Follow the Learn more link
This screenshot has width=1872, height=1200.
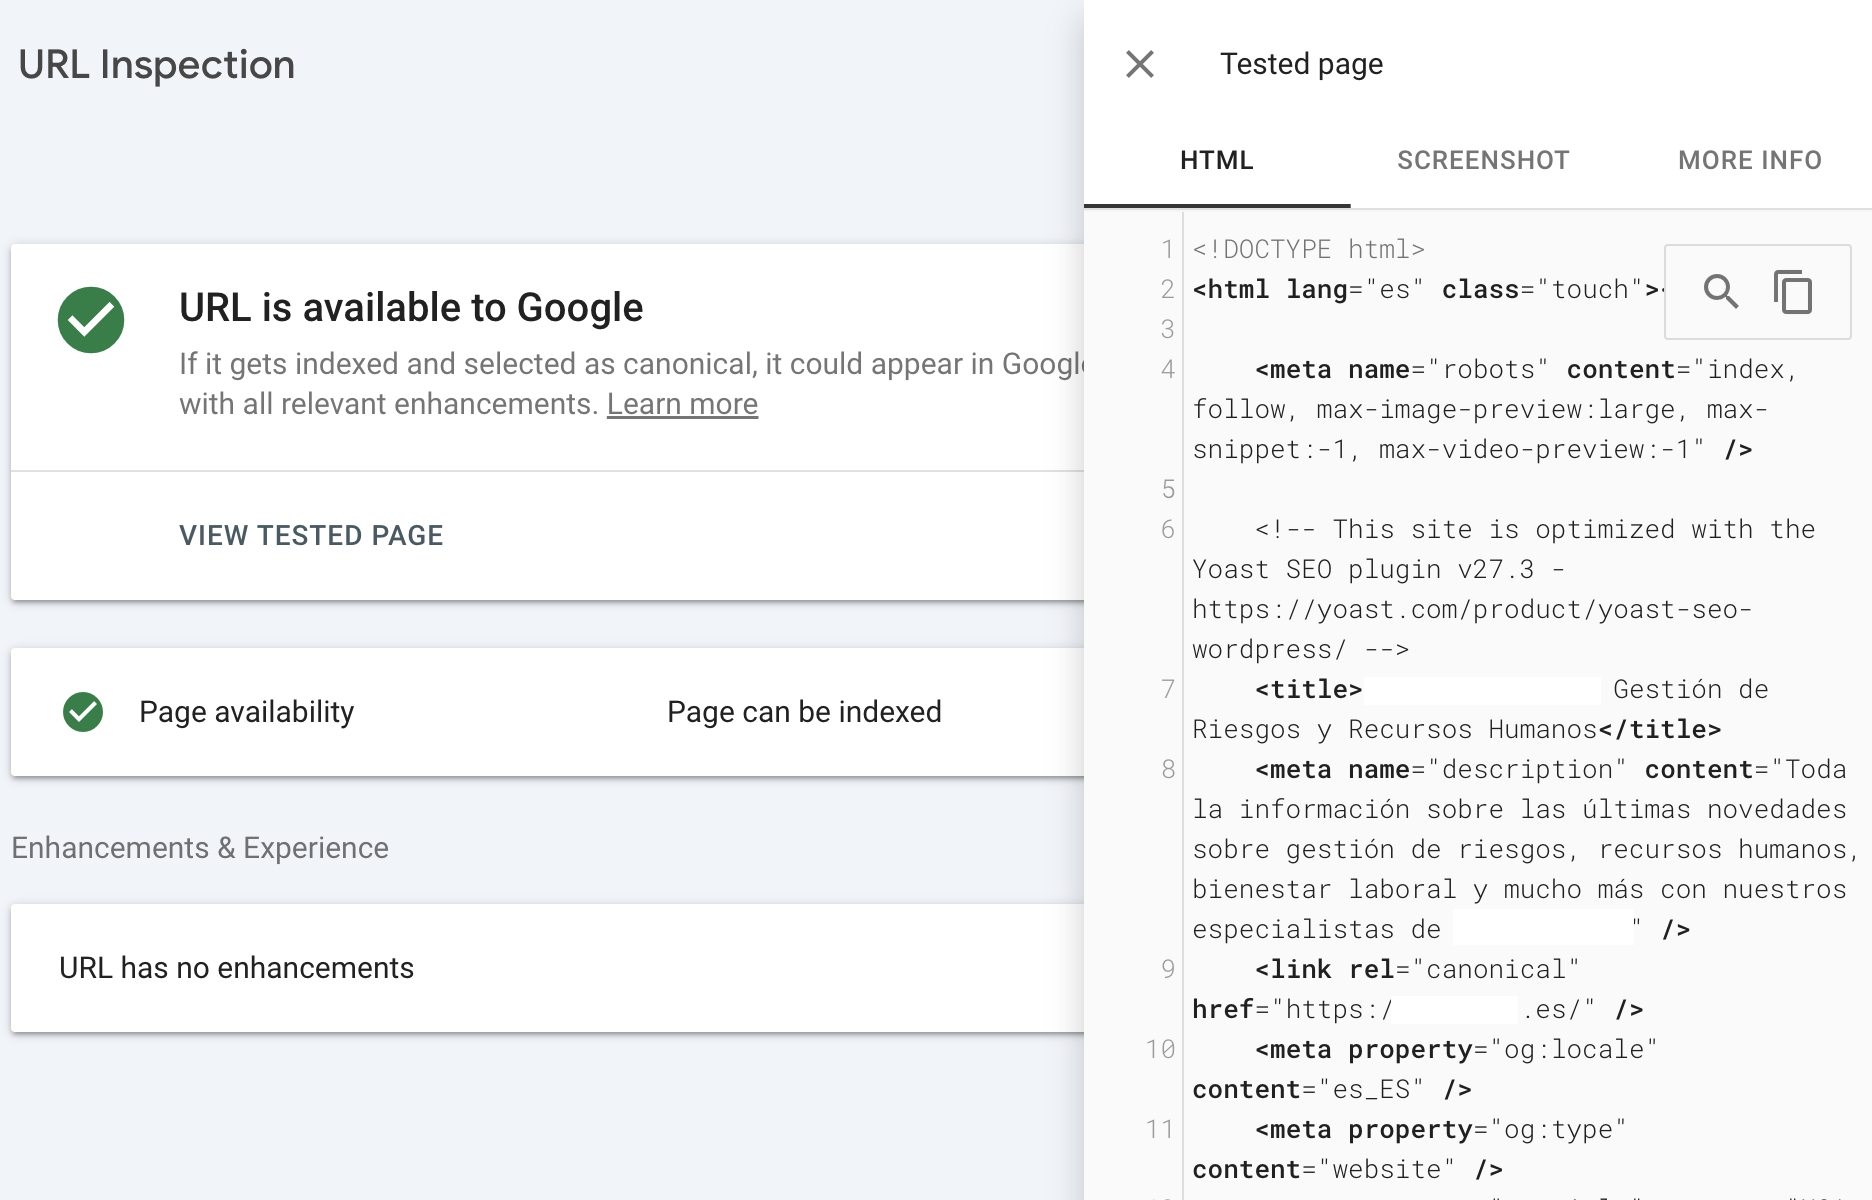pos(683,403)
